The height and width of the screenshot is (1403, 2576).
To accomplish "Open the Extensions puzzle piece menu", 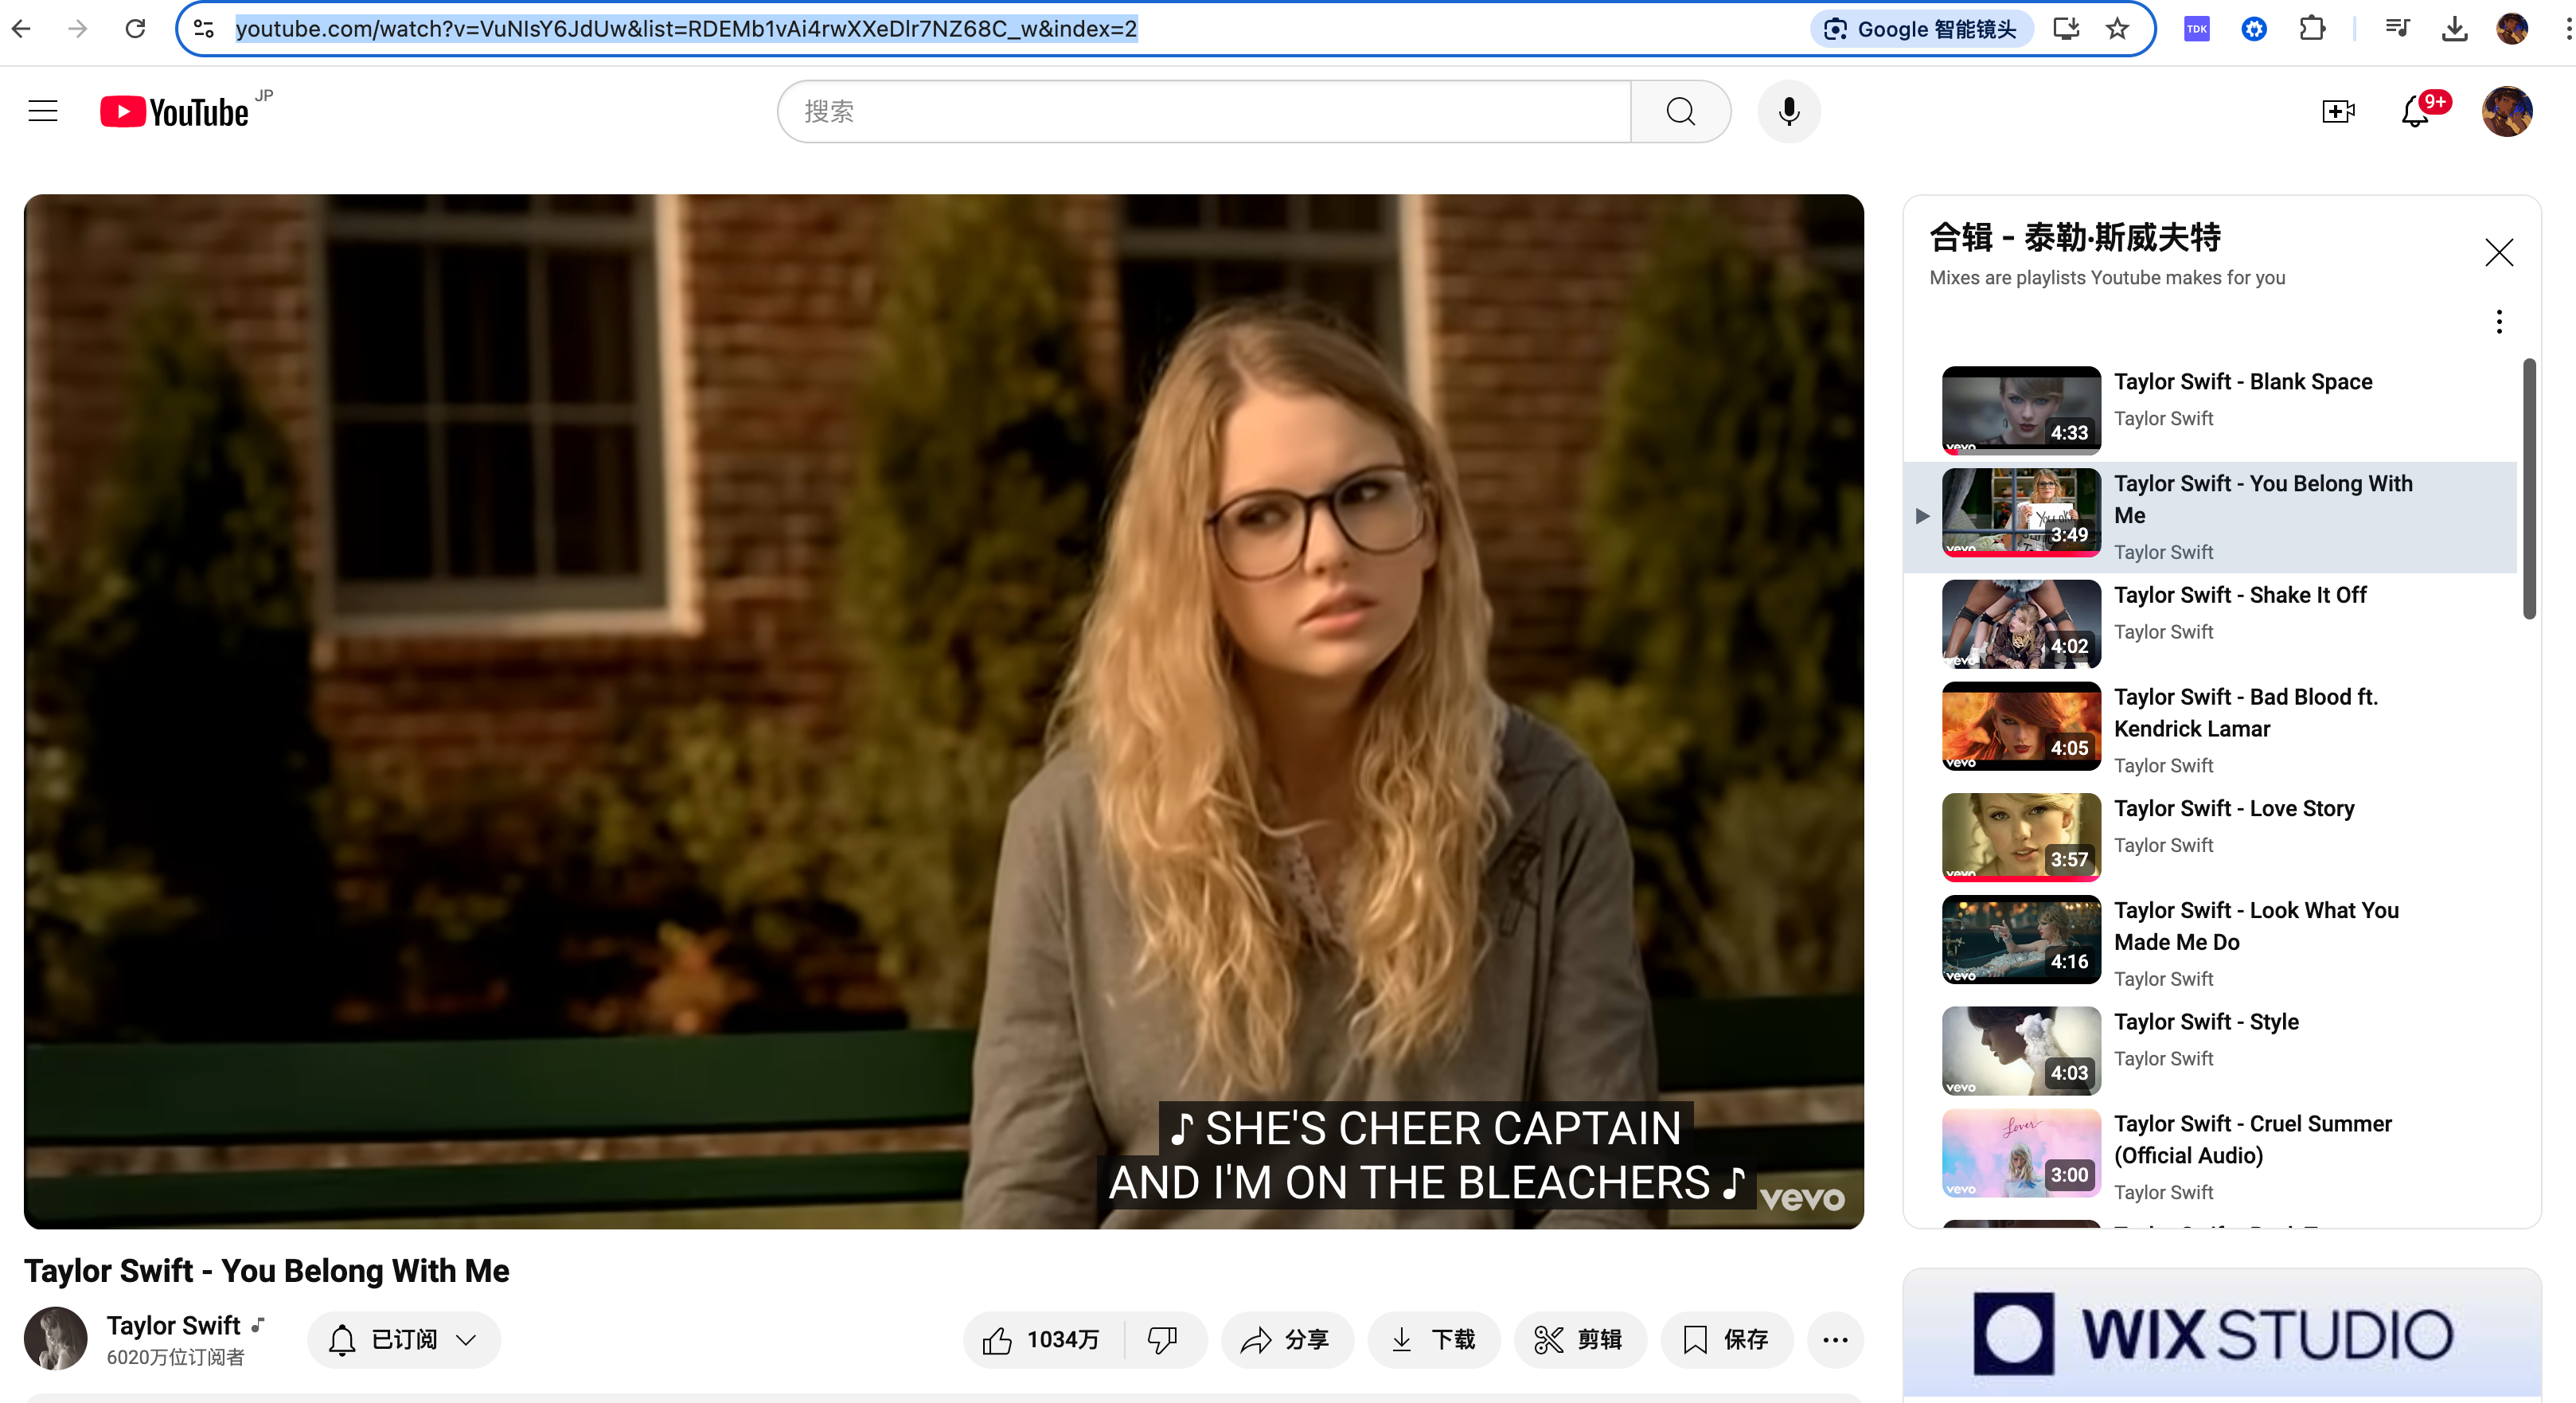I will (x=2312, y=28).
